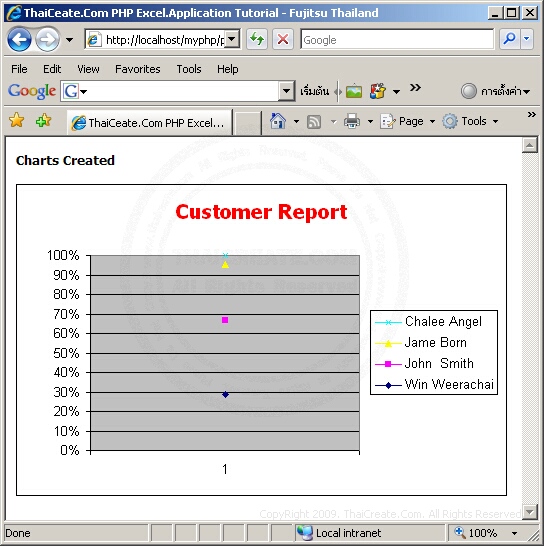Click the vertical scrollbar down arrow
Image resolution: width=544 pixels, height=546 pixels.
(530, 512)
